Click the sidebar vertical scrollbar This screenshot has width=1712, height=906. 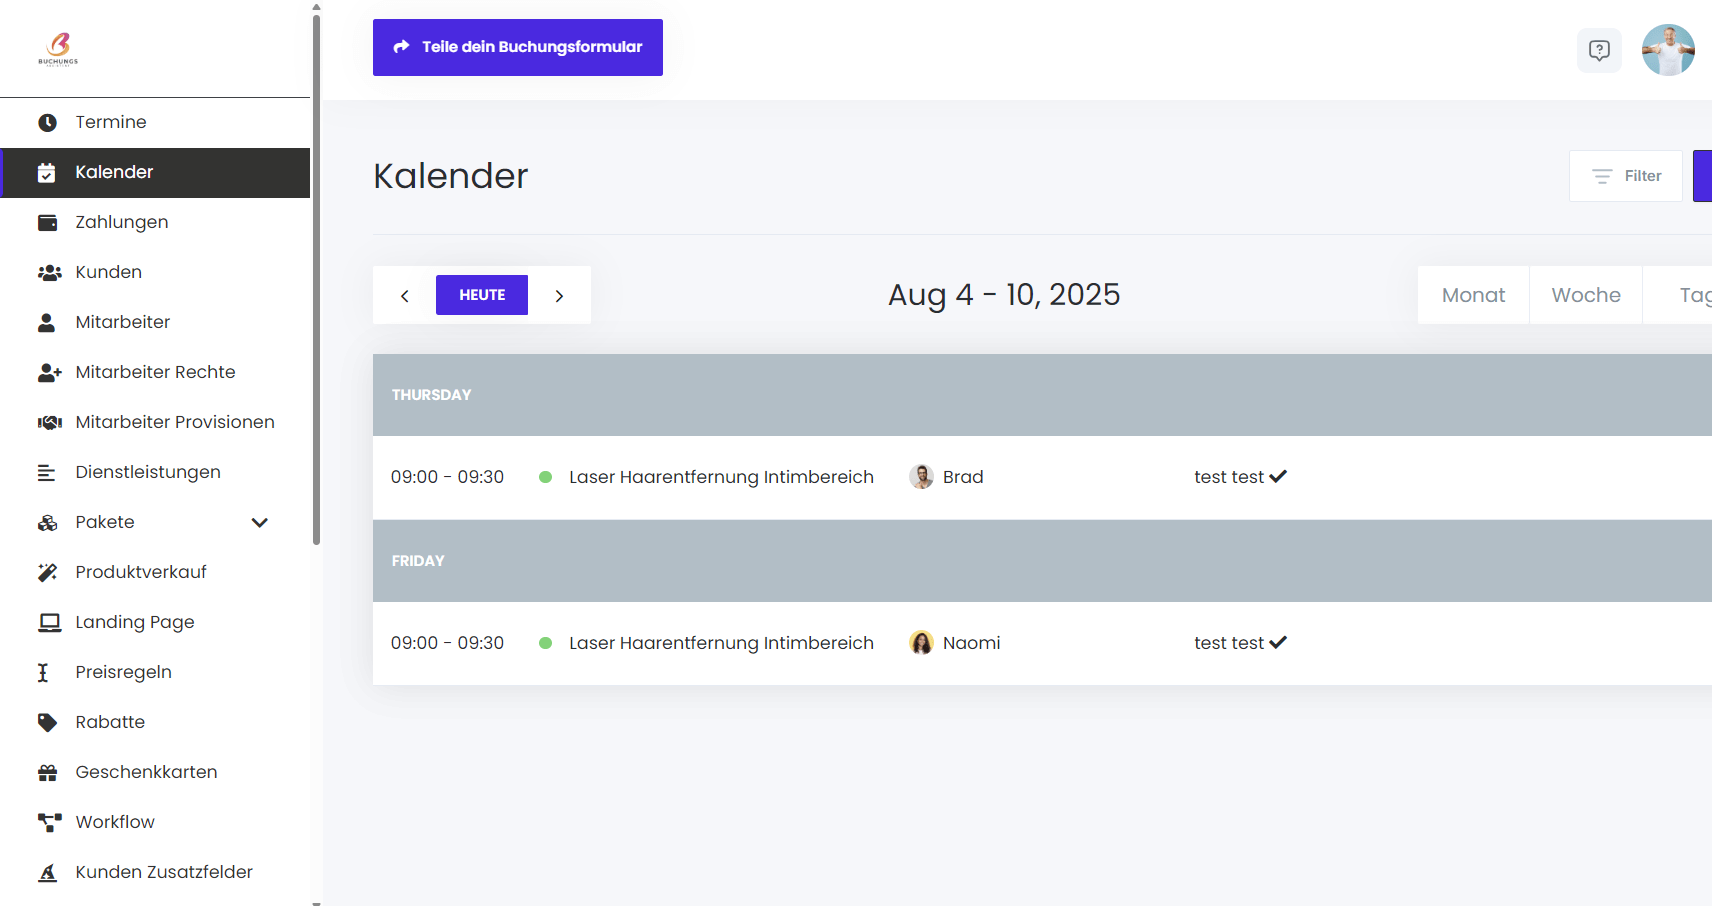coord(316,280)
